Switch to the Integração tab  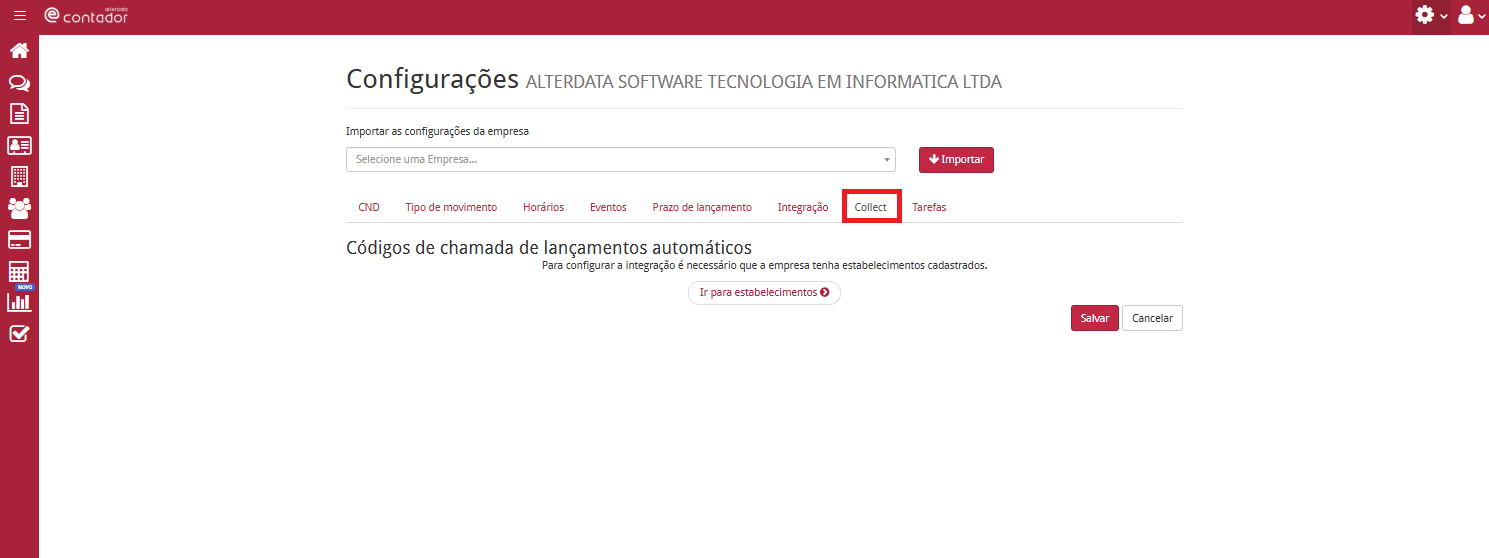(803, 207)
